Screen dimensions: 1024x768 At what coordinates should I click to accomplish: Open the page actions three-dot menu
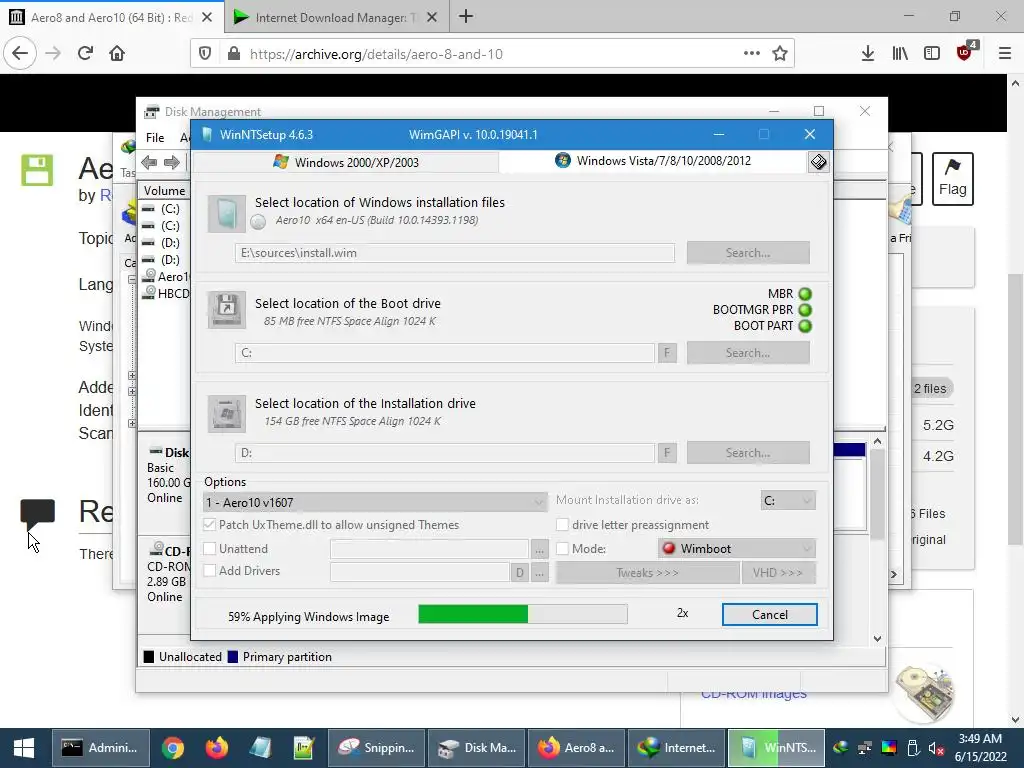tap(752, 54)
